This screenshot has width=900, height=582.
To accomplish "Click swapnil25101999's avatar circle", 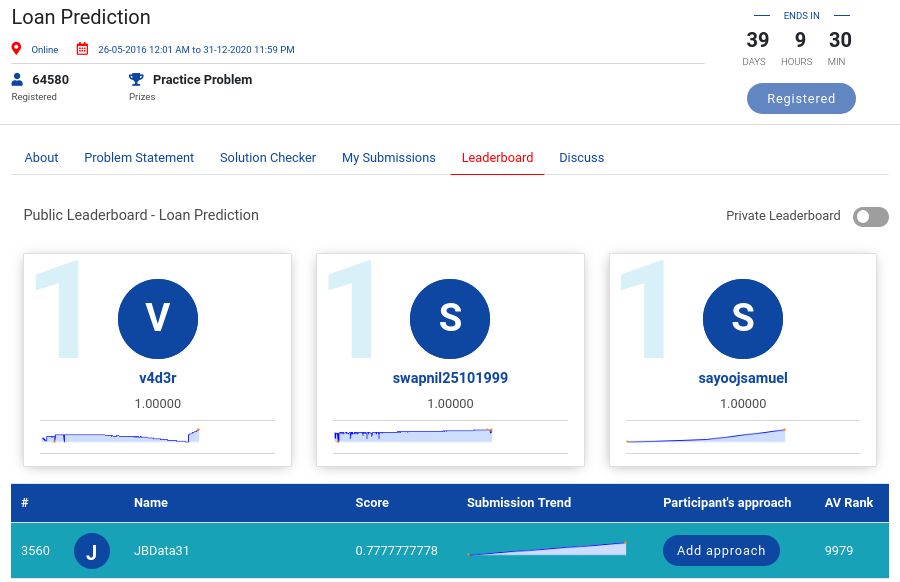I will click(450, 318).
